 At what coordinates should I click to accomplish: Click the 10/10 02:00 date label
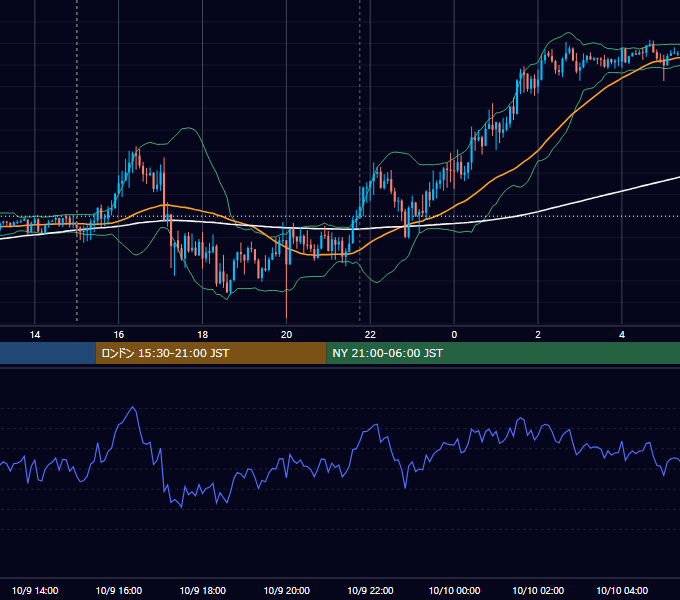(538, 590)
